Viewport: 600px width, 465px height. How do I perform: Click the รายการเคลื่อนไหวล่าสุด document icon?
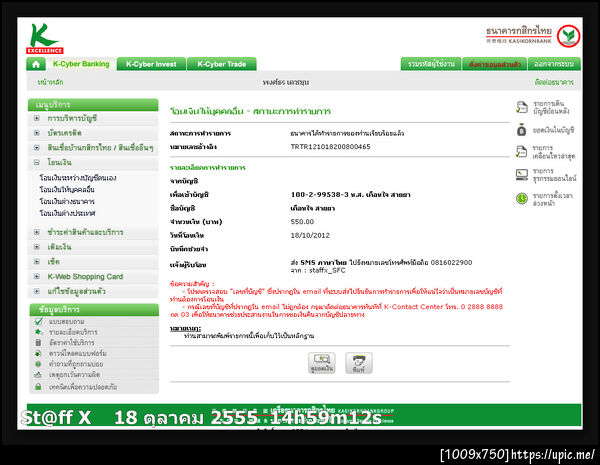pyautogui.click(x=522, y=152)
